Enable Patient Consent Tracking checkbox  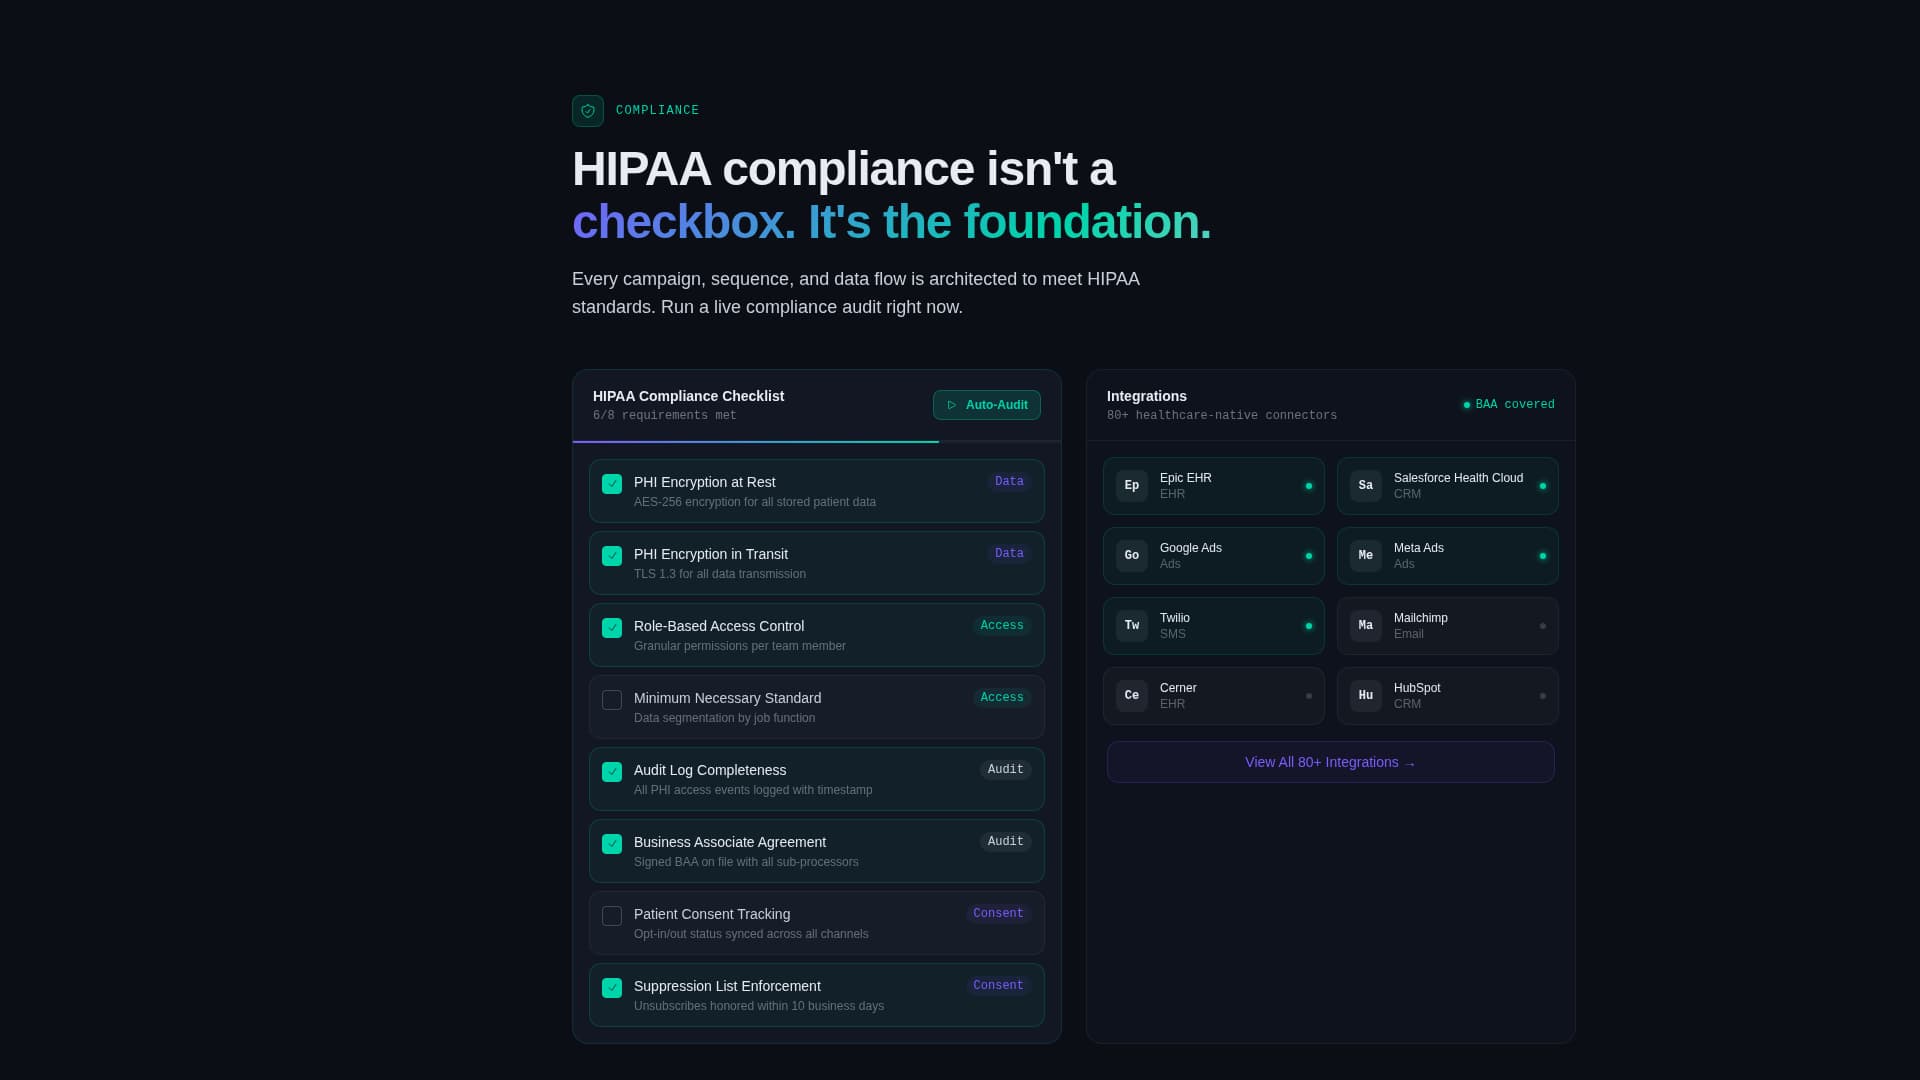(x=612, y=916)
